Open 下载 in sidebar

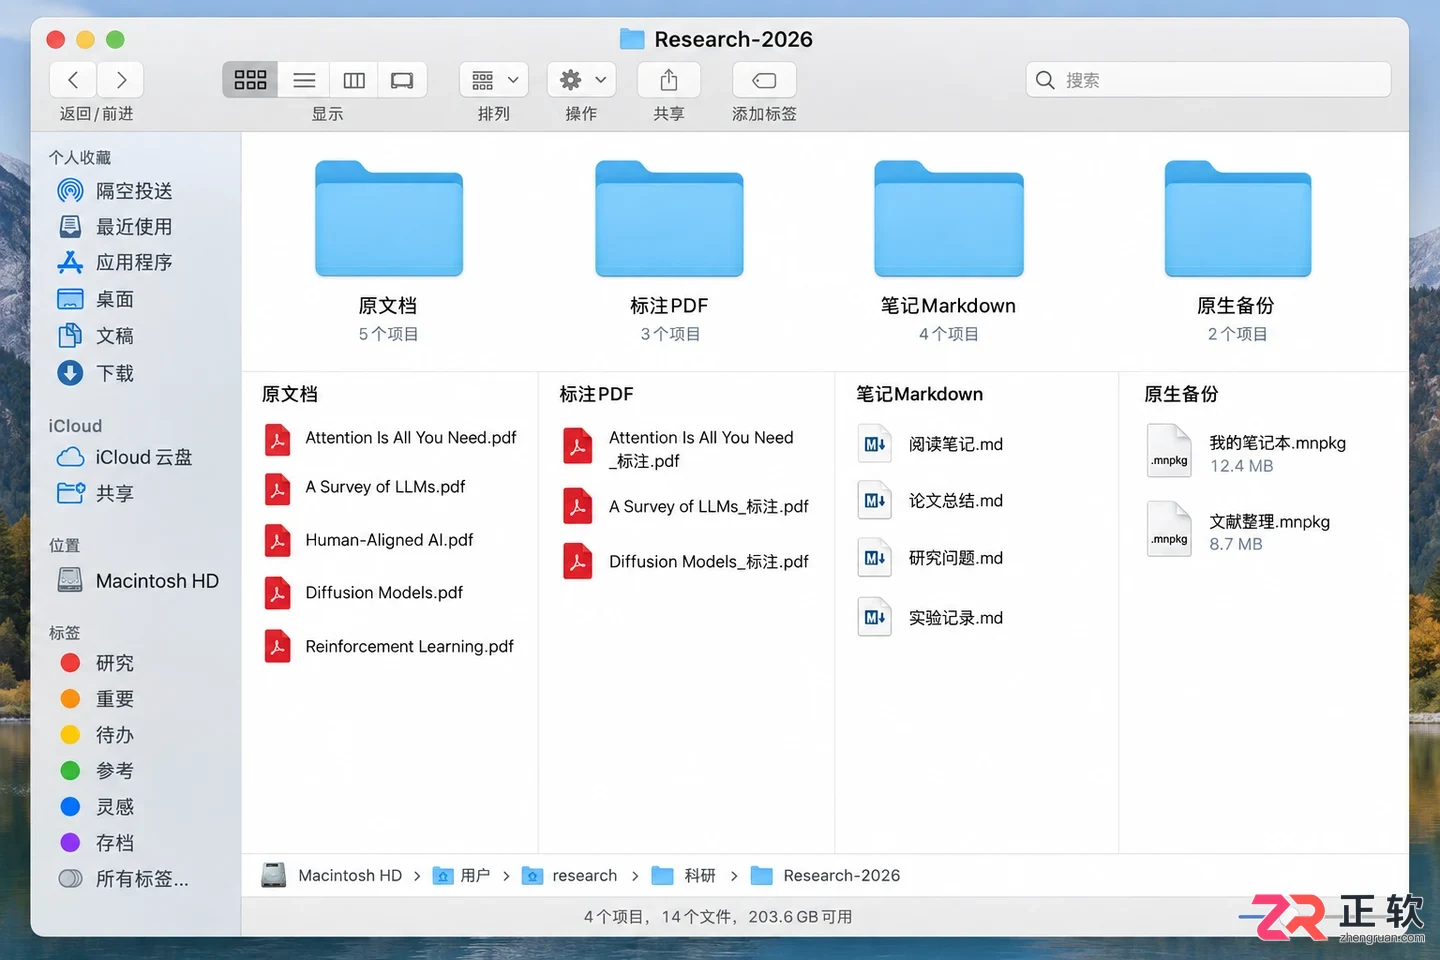point(96,373)
